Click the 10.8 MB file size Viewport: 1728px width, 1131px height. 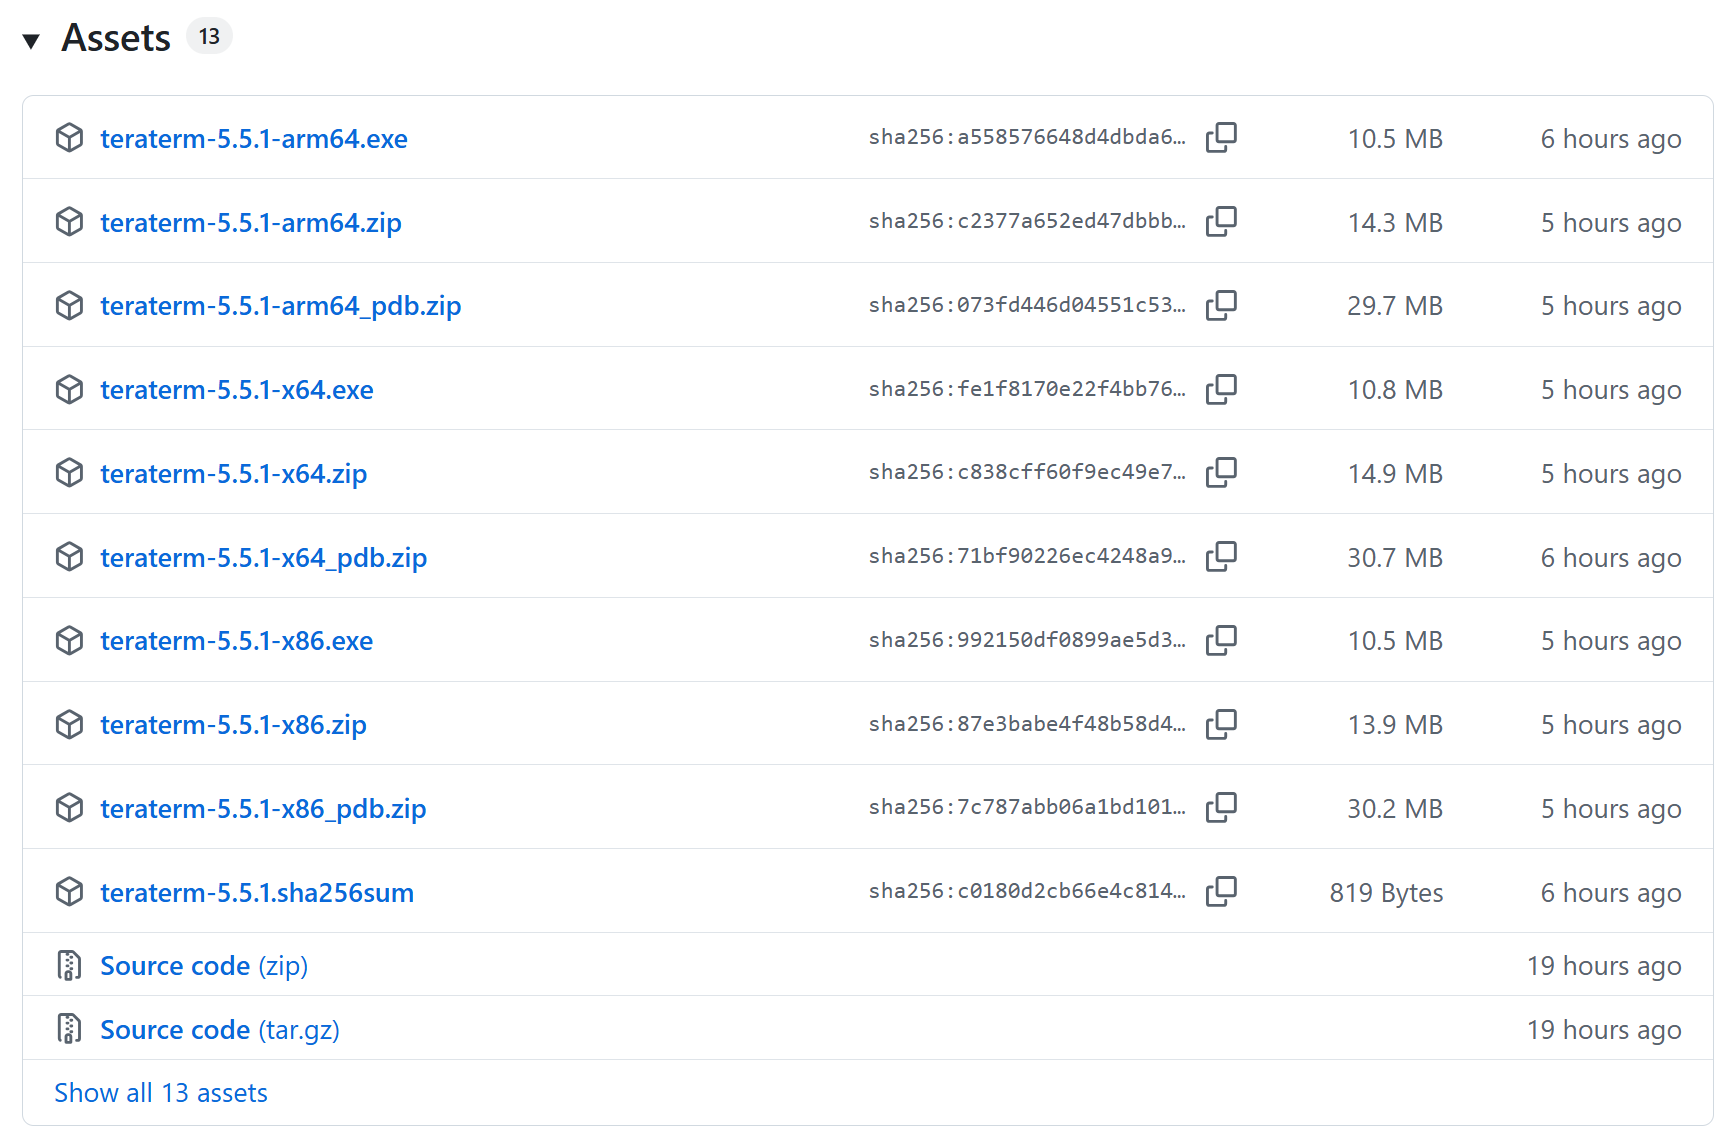(1395, 390)
